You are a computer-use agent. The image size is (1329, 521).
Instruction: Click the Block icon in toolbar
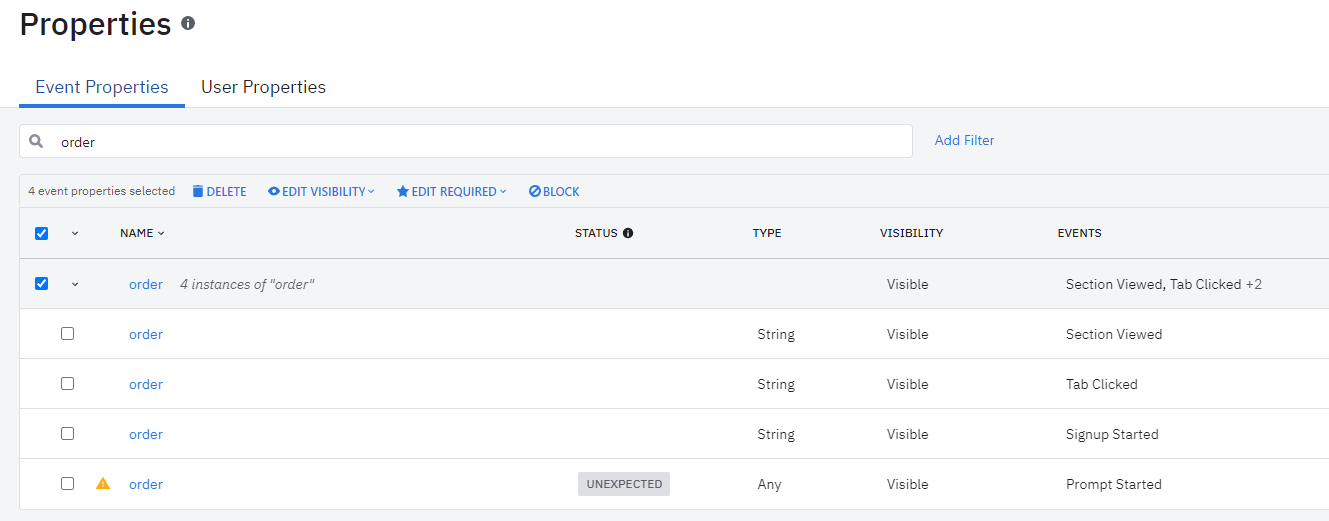(535, 191)
